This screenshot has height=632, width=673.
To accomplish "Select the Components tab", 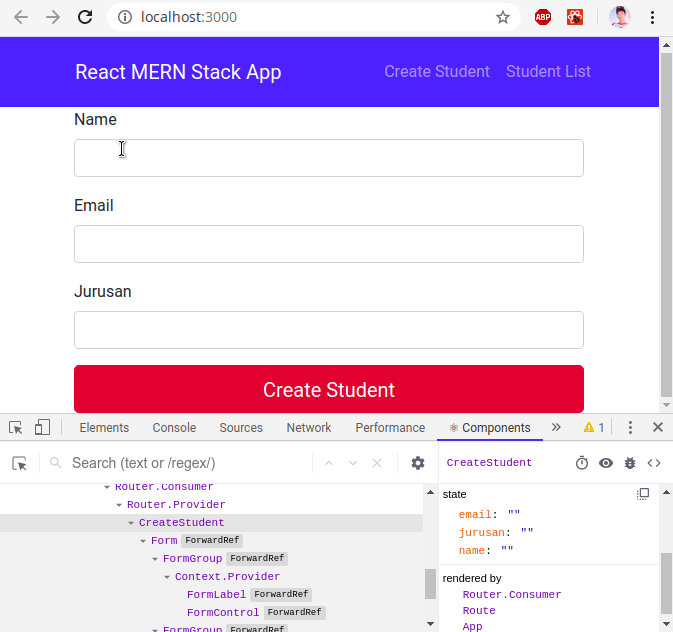I will pyautogui.click(x=490, y=428).
